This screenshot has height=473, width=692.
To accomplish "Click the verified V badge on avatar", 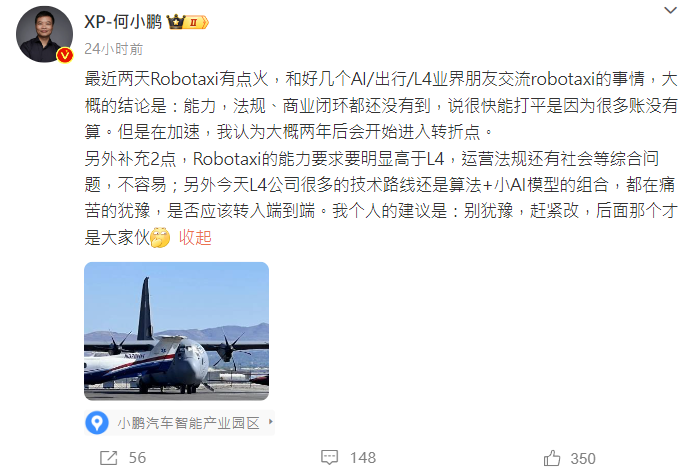I will 65,55.
